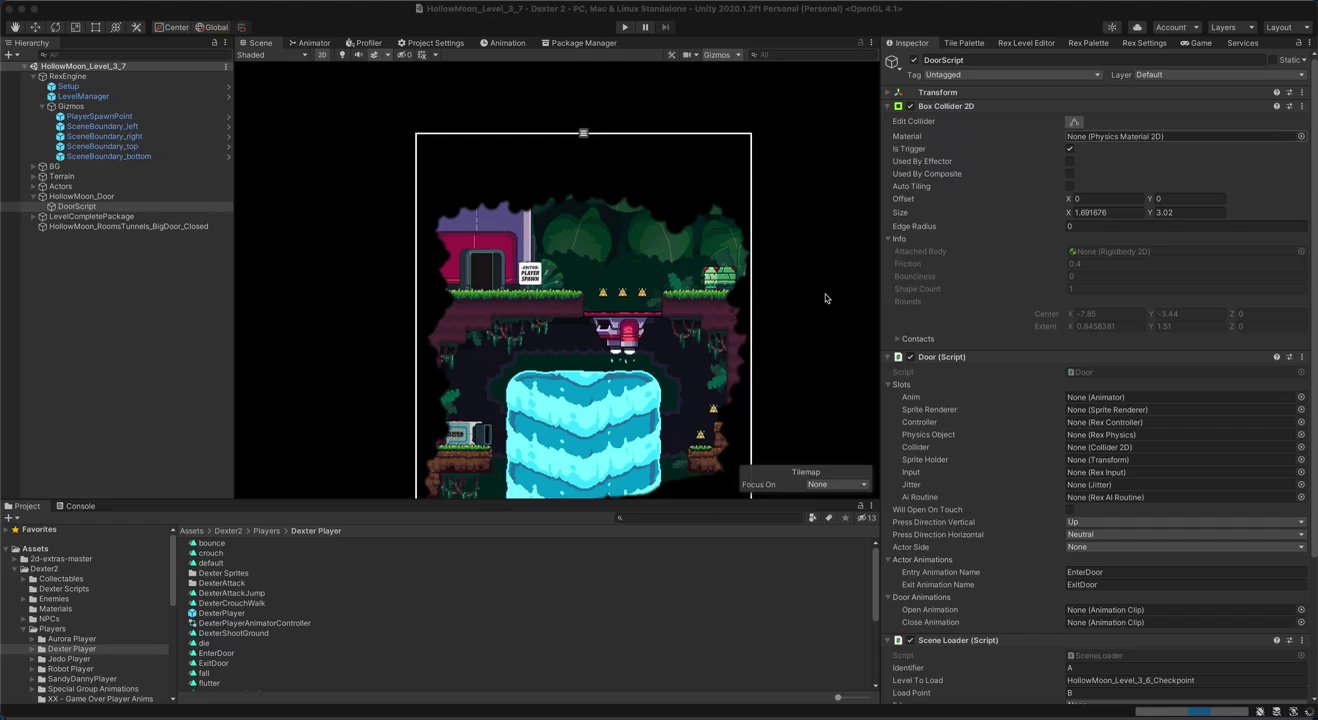Switch to the Animator tab
1318x720 pixels.
pyautogui.click(x=309, y=43)
